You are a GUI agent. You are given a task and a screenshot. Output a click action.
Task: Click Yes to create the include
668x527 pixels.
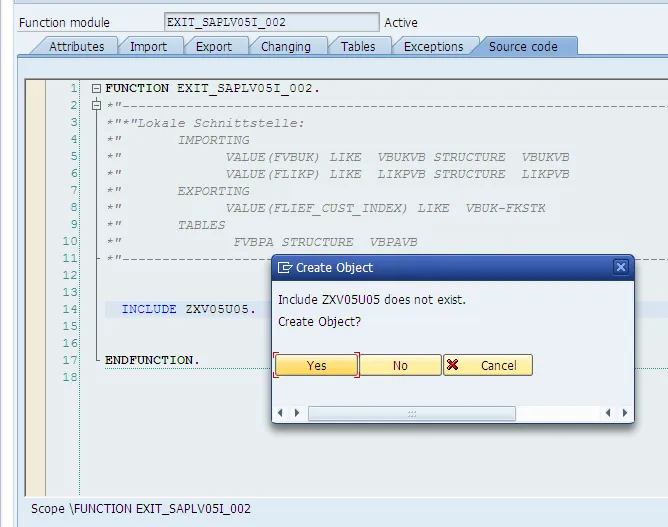pyautogui.click(x=316, y=365)
